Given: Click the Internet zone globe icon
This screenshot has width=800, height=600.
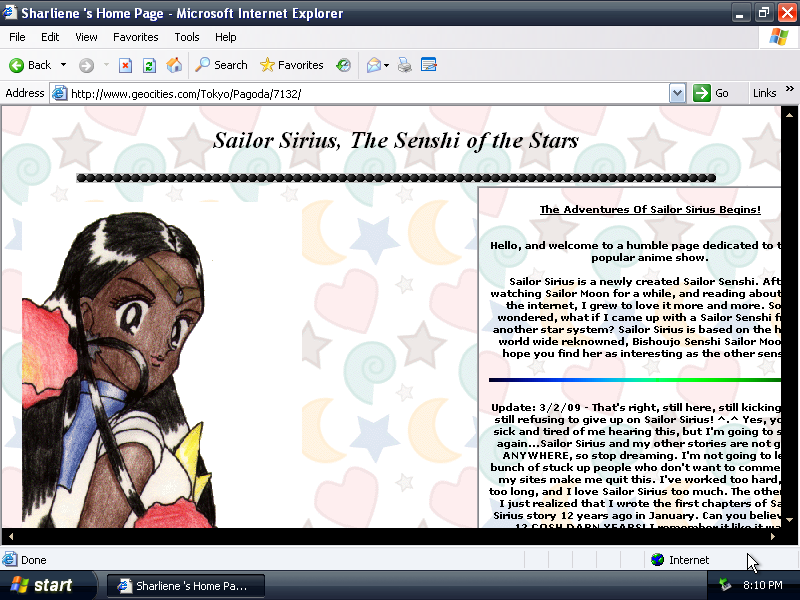Looking at the screenshot, I should coord(657,560).
